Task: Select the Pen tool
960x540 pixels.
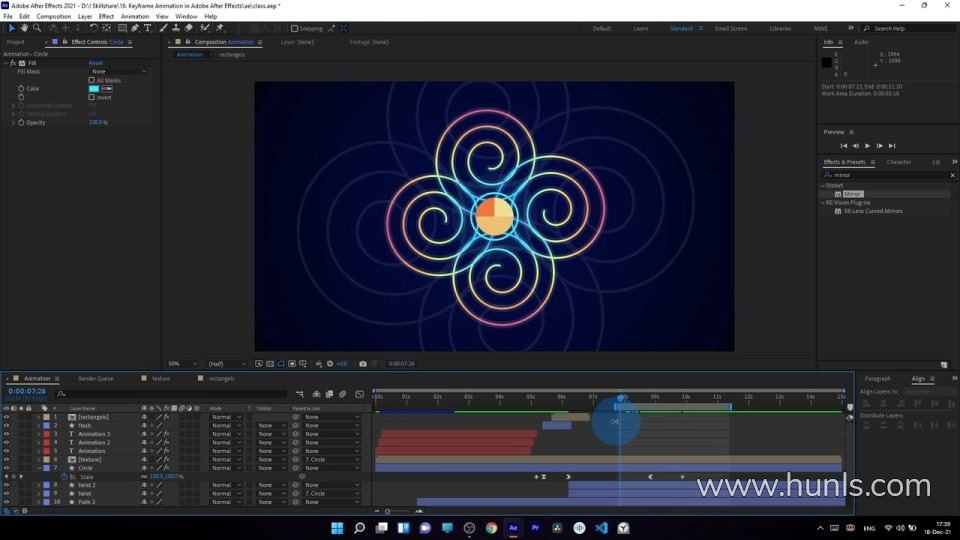Action: 135,28
